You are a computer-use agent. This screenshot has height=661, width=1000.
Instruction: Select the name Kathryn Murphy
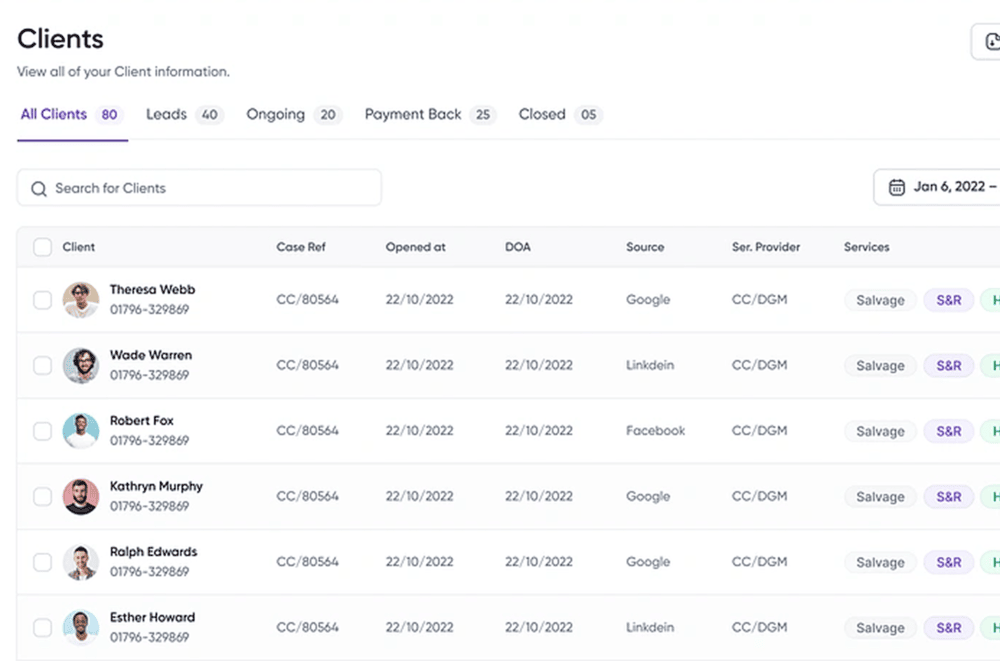click(x=156, y=487)
